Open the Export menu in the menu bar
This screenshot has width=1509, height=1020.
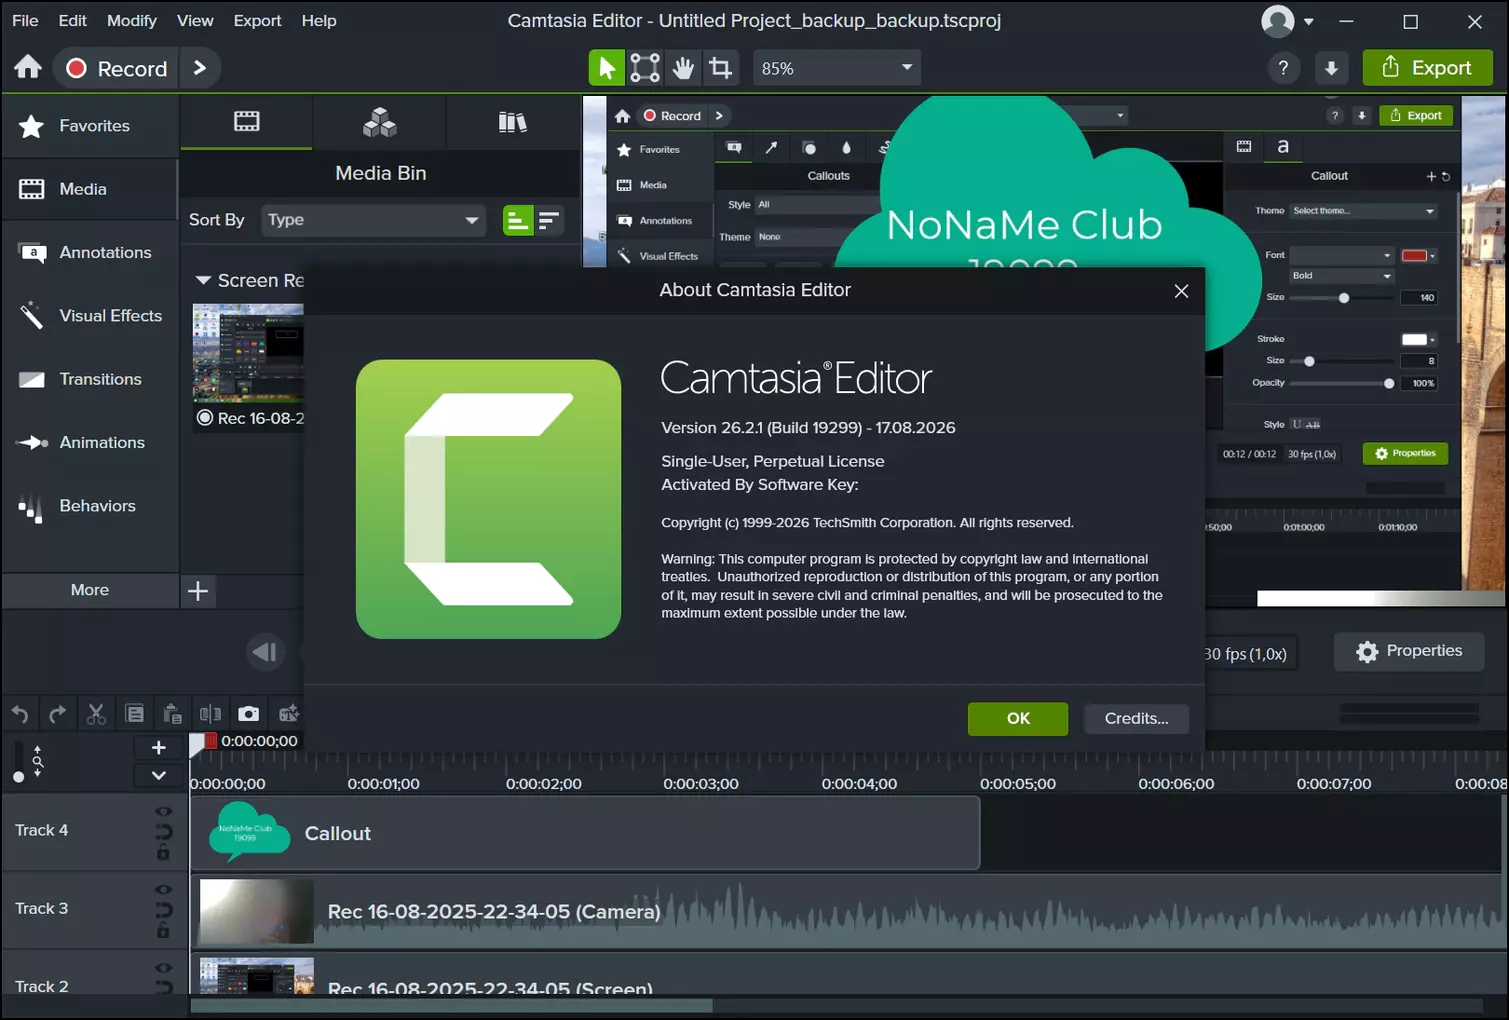coord(257,21)
